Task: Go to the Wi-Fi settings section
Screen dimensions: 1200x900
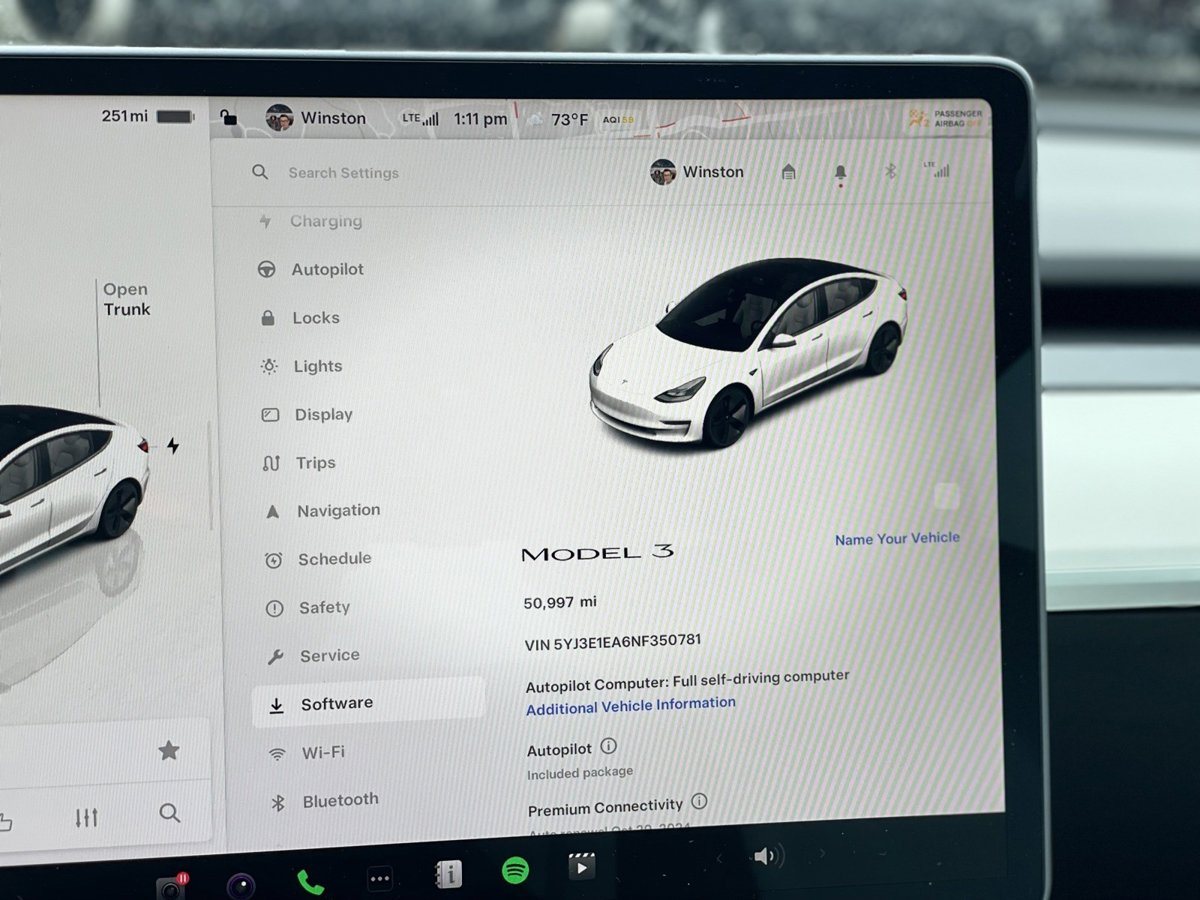Action: coord(323,753)
